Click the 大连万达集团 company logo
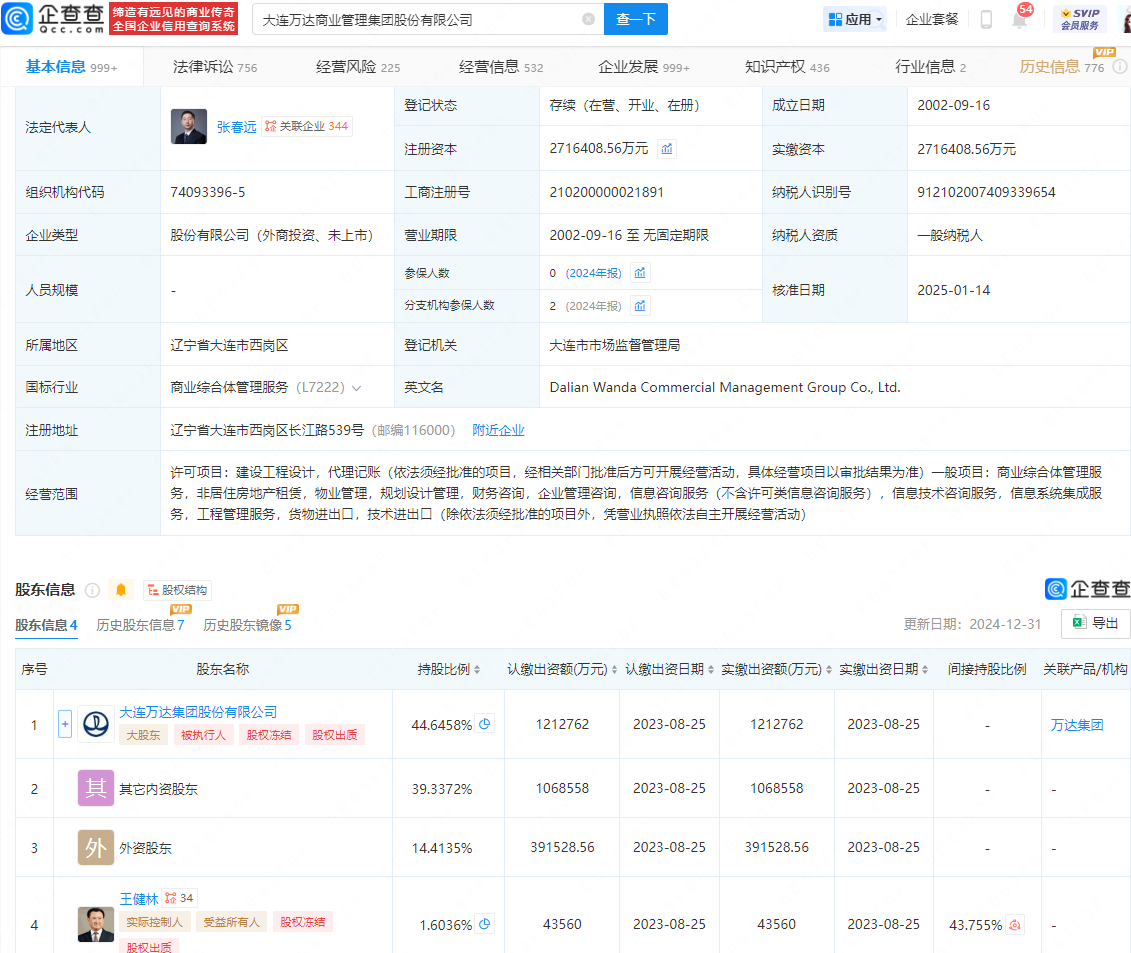 (x=95, y=724)
